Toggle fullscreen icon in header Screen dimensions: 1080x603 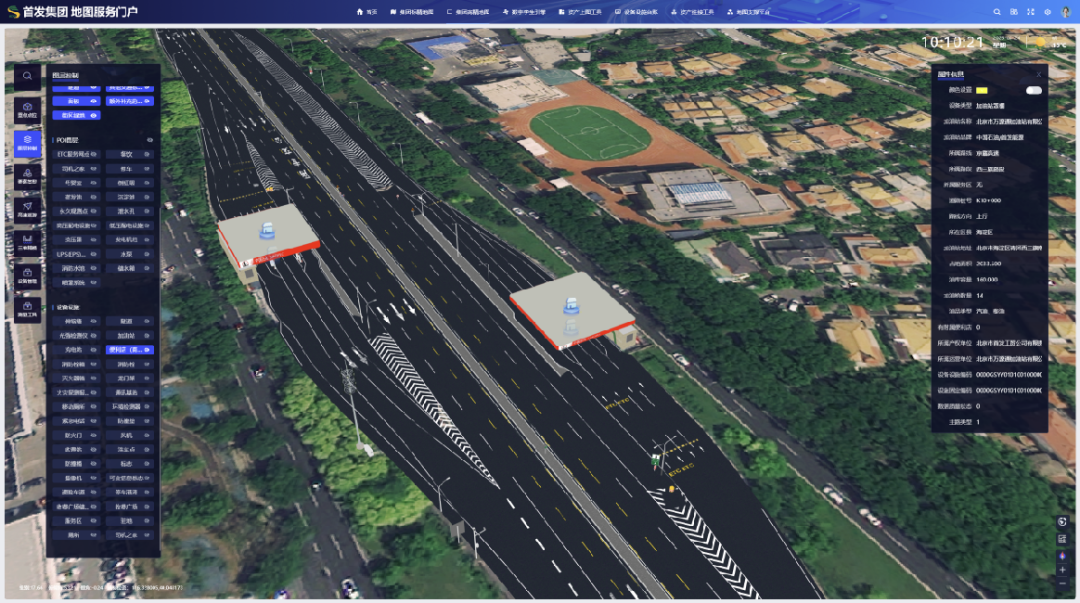[x=1030, y=12]
